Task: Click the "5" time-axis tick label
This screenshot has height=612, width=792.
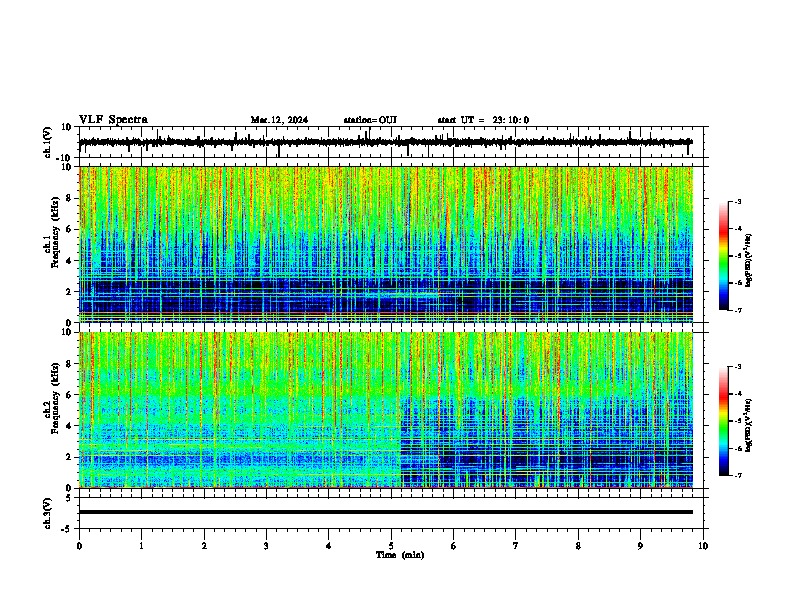Action: [x=391, y=546]
